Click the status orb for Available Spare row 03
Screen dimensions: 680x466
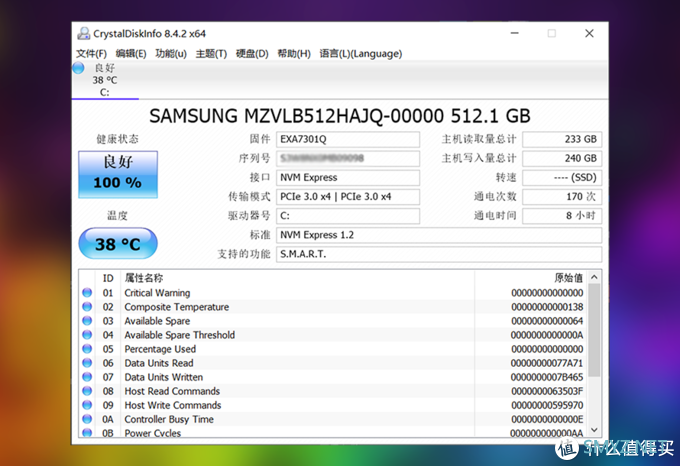[x=87, y=321]
